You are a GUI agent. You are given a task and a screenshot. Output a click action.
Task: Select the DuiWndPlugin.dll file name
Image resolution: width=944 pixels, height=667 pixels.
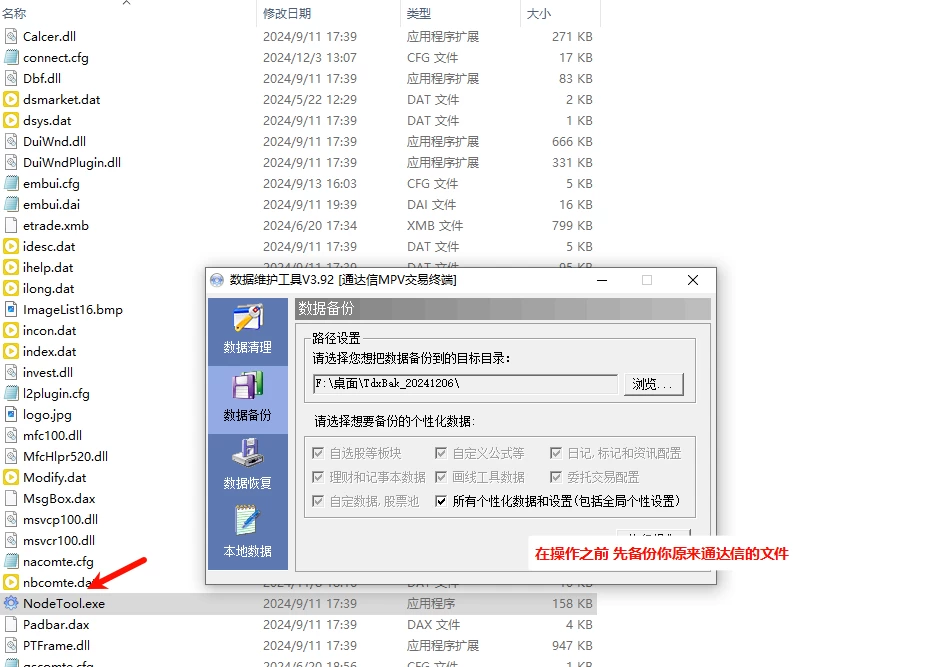tap(72, 163)
